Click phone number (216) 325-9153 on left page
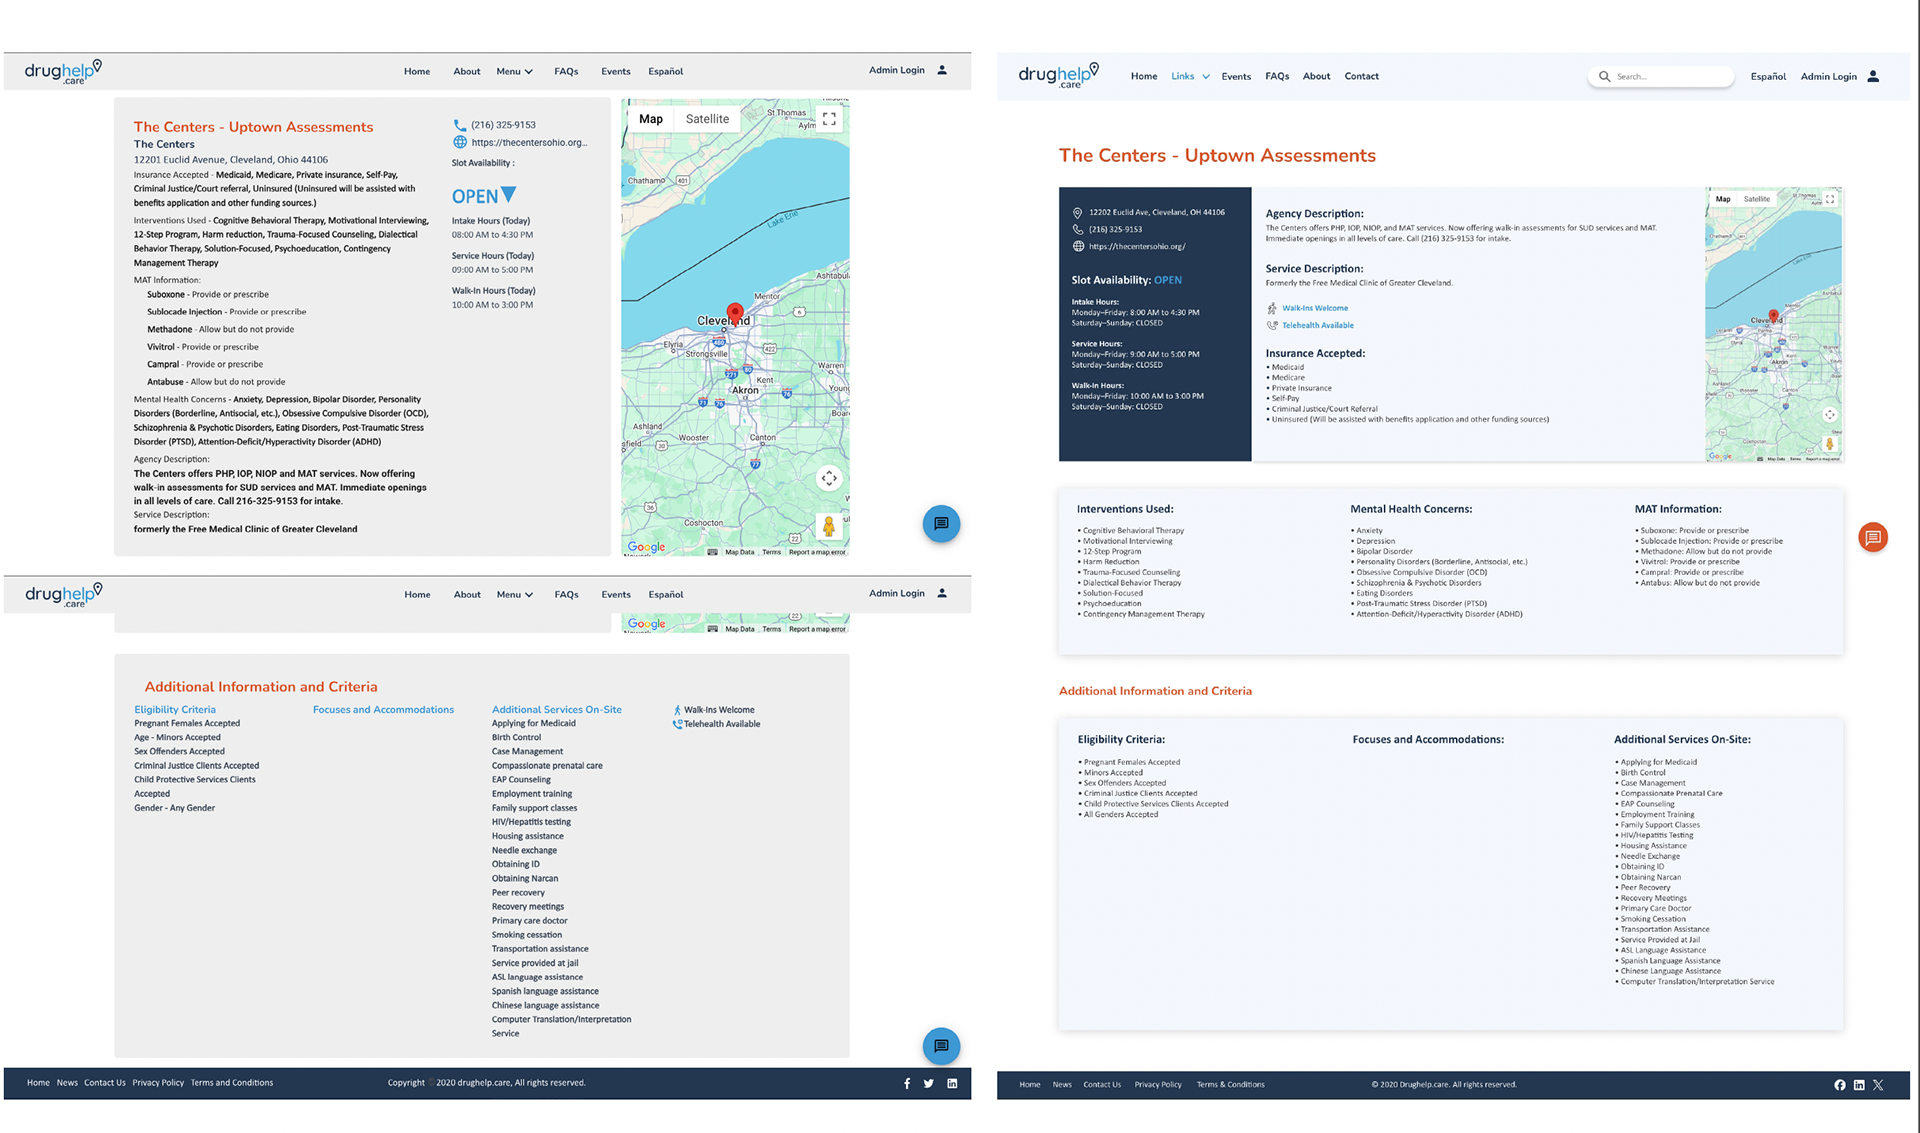The image size is (1920, 1133). (503, 125)
